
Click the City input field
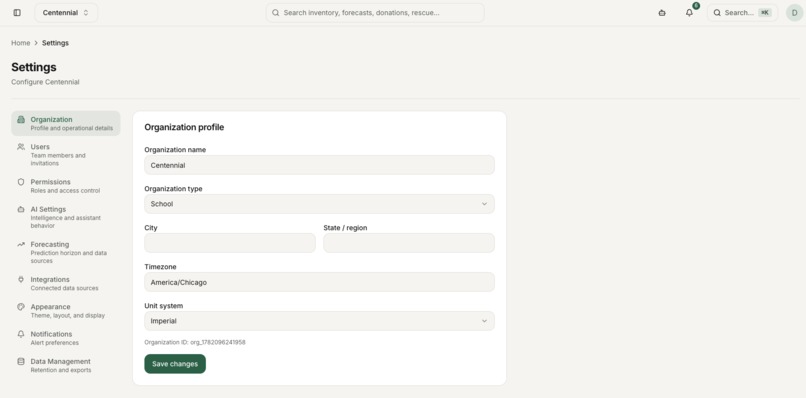[230, 243]
